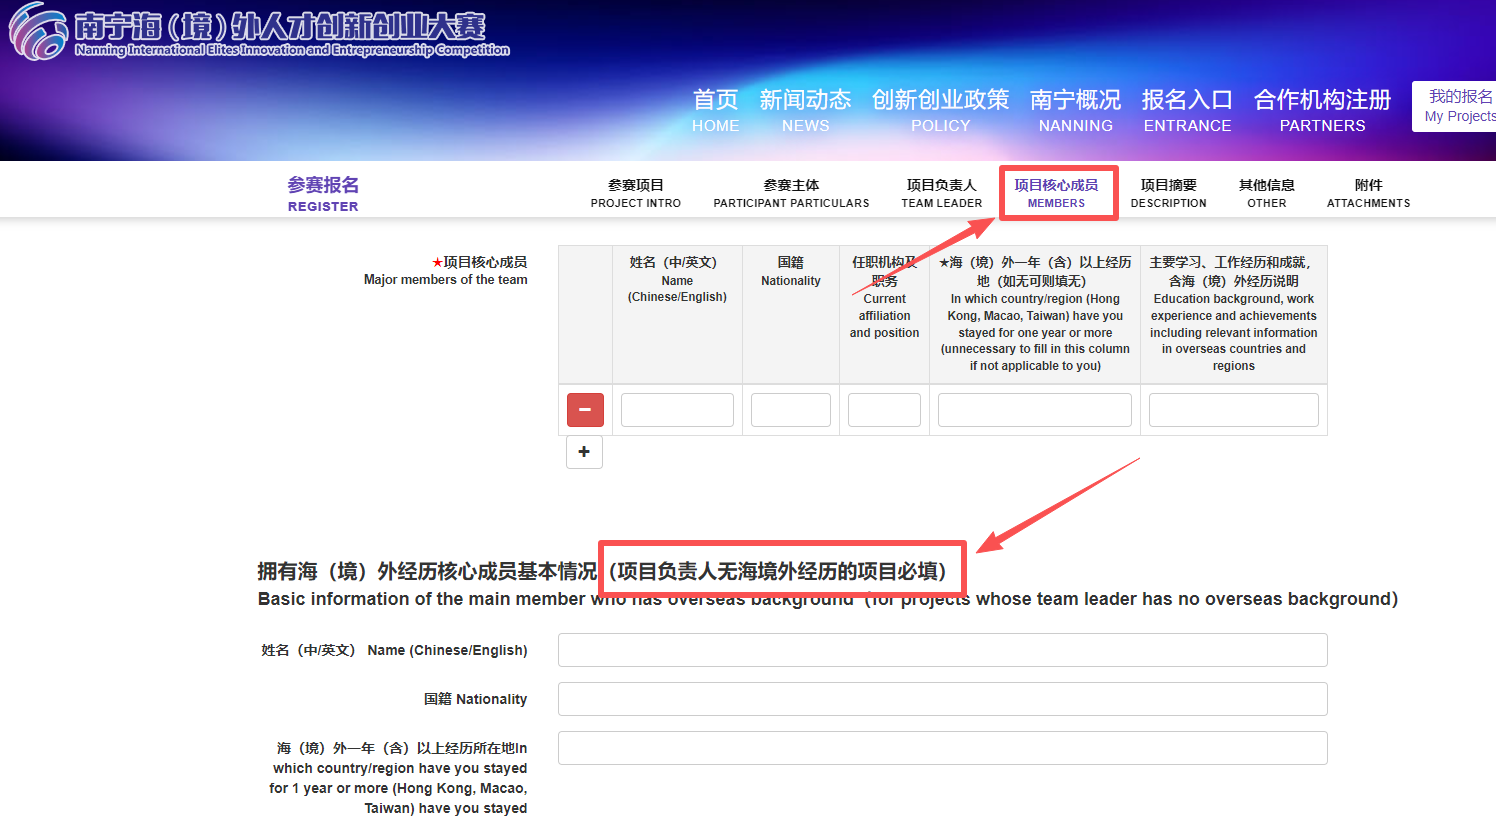Open 我的报名 My Projects button
Viewport: 1496px width, 816px height.
coord(1455,106)
